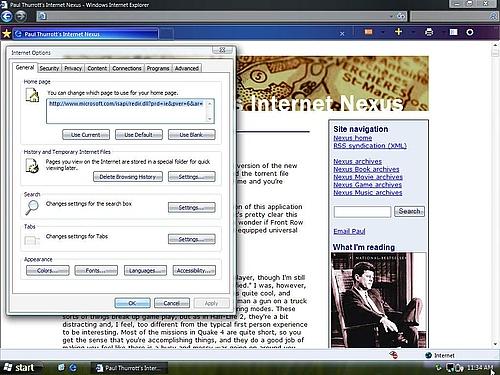Close the tab using its X button
500x375 pixels.
click(x=342, y=34)
